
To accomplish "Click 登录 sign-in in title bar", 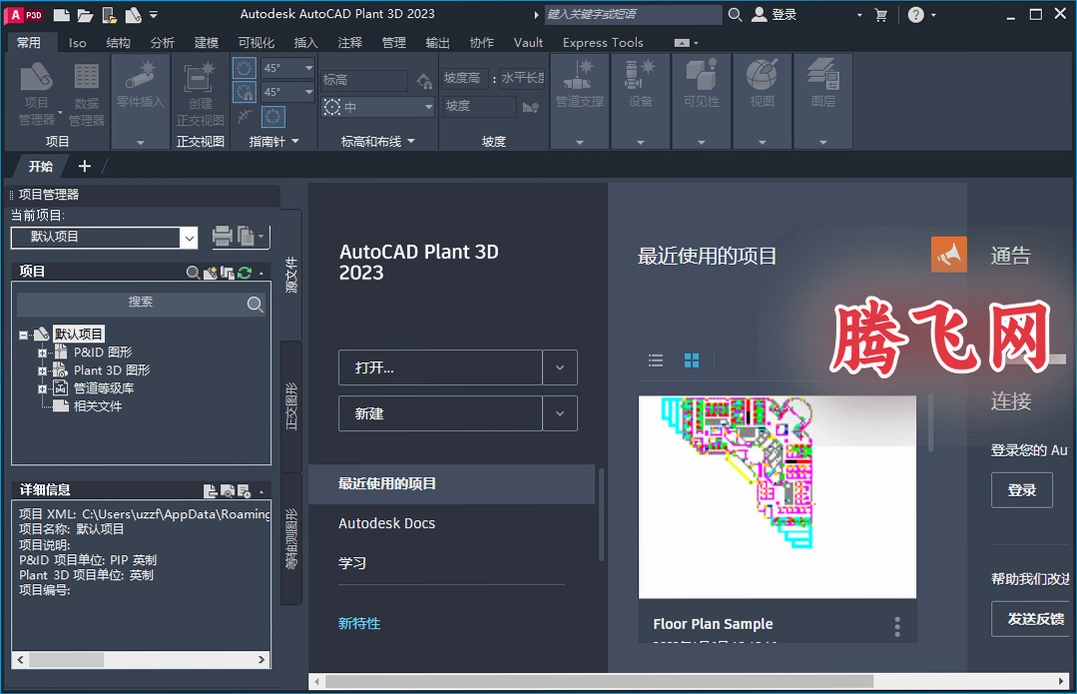I will pos(774,14).
